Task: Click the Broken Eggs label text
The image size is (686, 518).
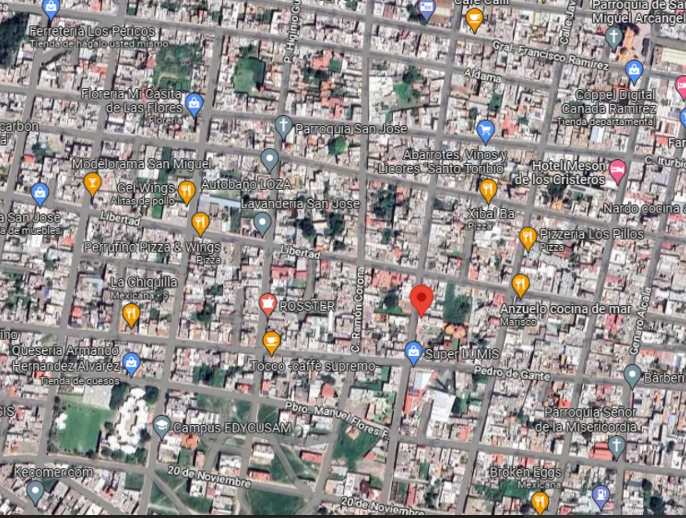Action: pos(525,472)
